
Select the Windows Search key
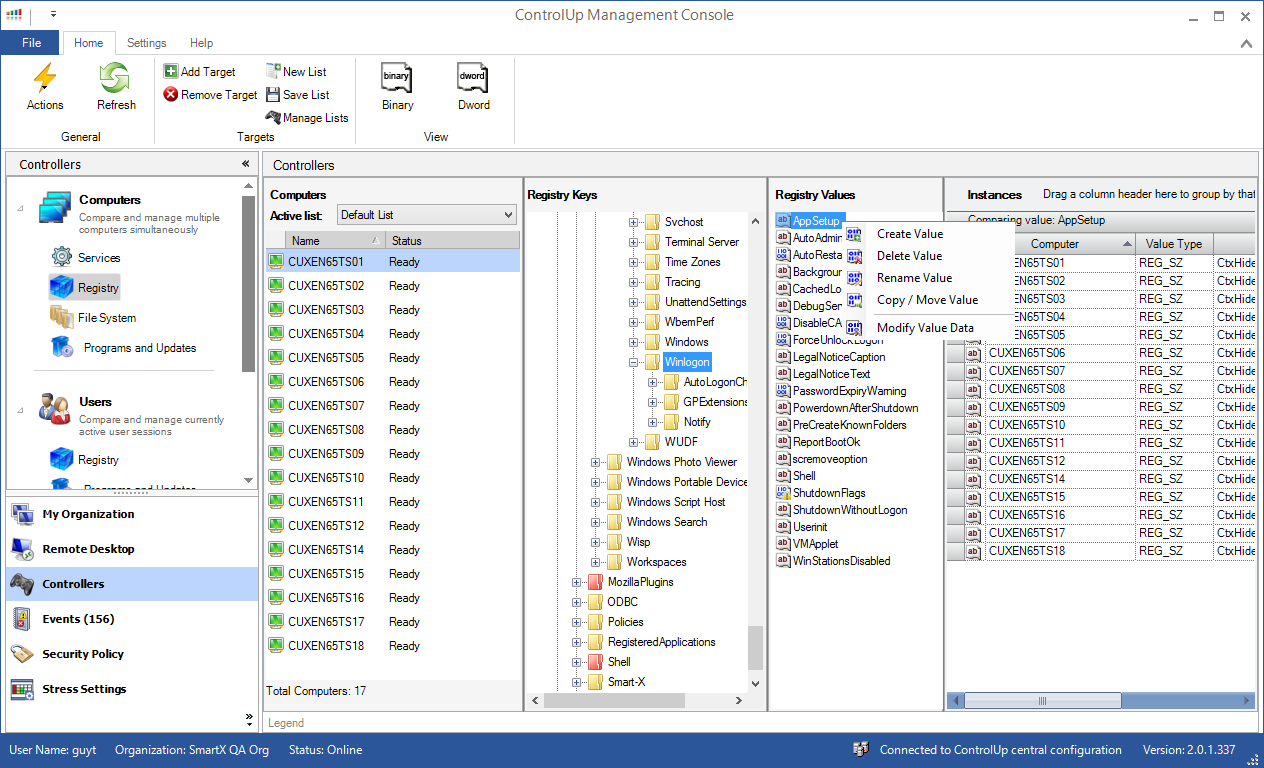(667, 522)
